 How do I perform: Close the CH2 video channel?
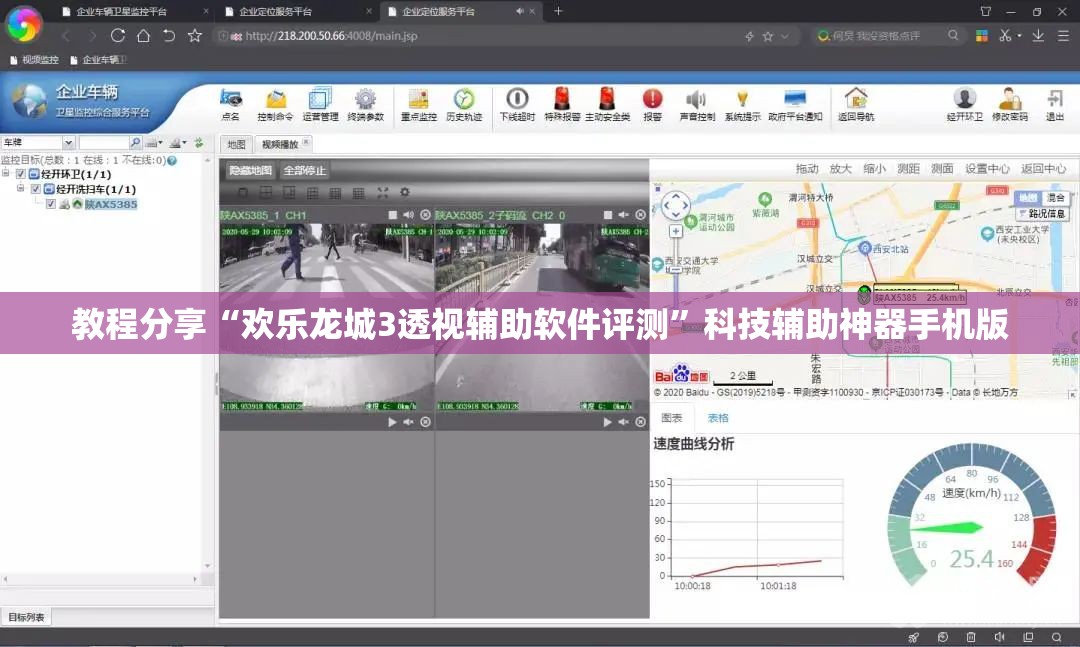pyautogui.click(x=641, y=215)
